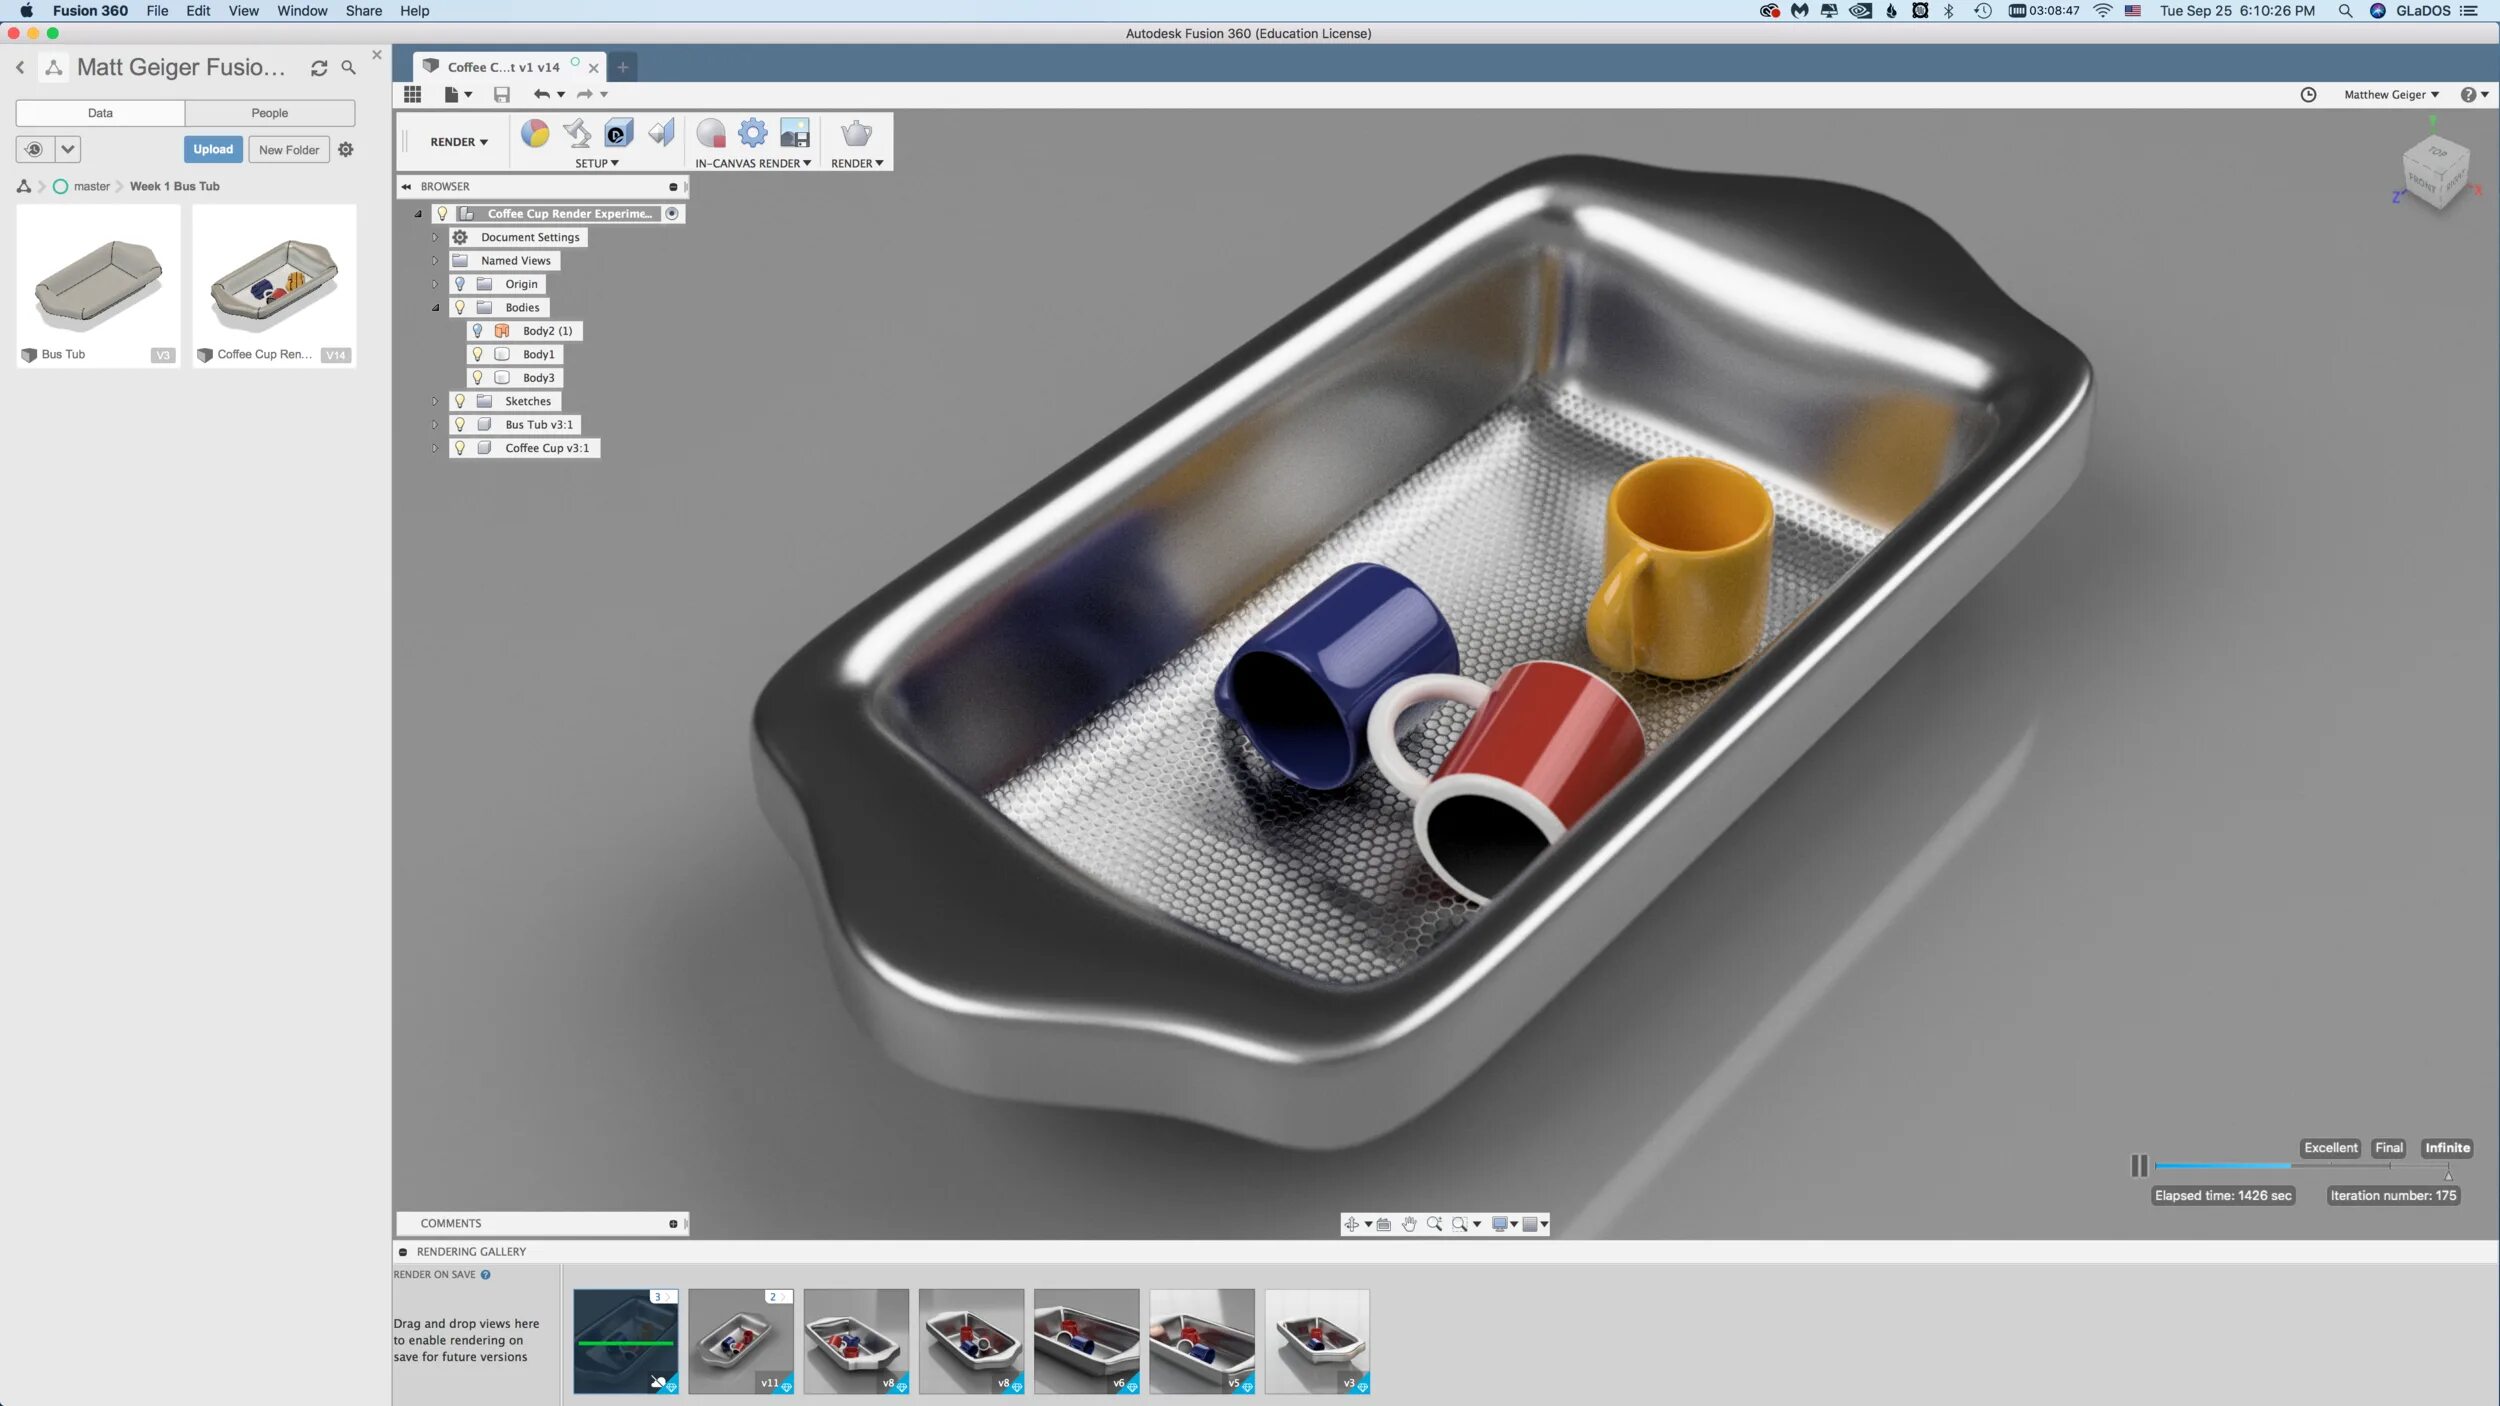Open the data panel grid icon
The width and height of the screenshot is (2500, 1406).
[412, 94]
